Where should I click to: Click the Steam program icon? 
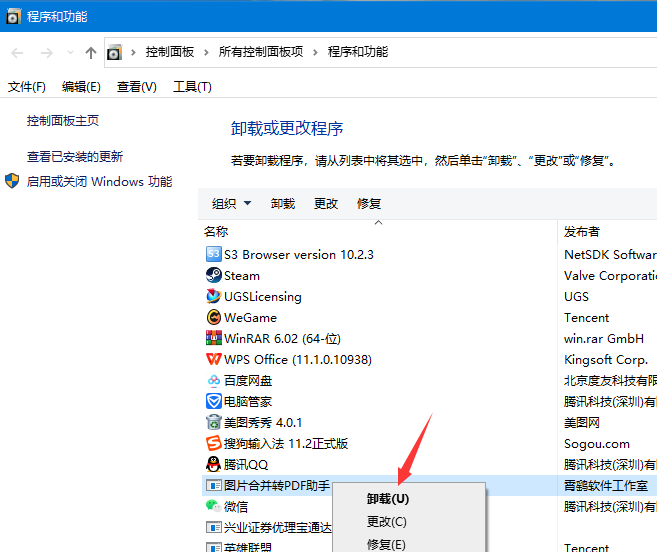(214, 275)
